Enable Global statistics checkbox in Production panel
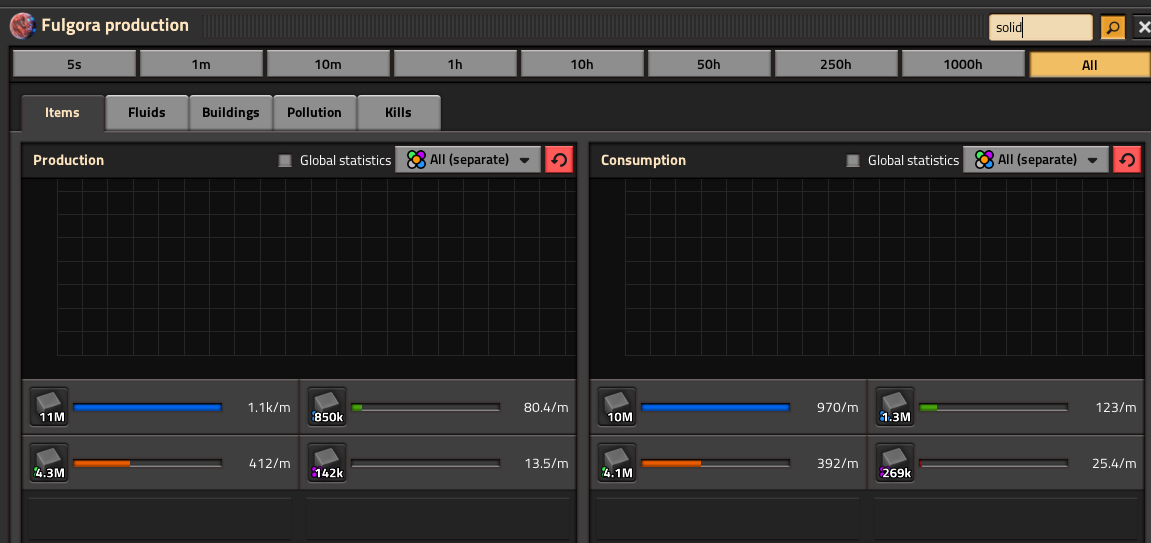This screenshot has width=1151, height=543. coord(285,160)
